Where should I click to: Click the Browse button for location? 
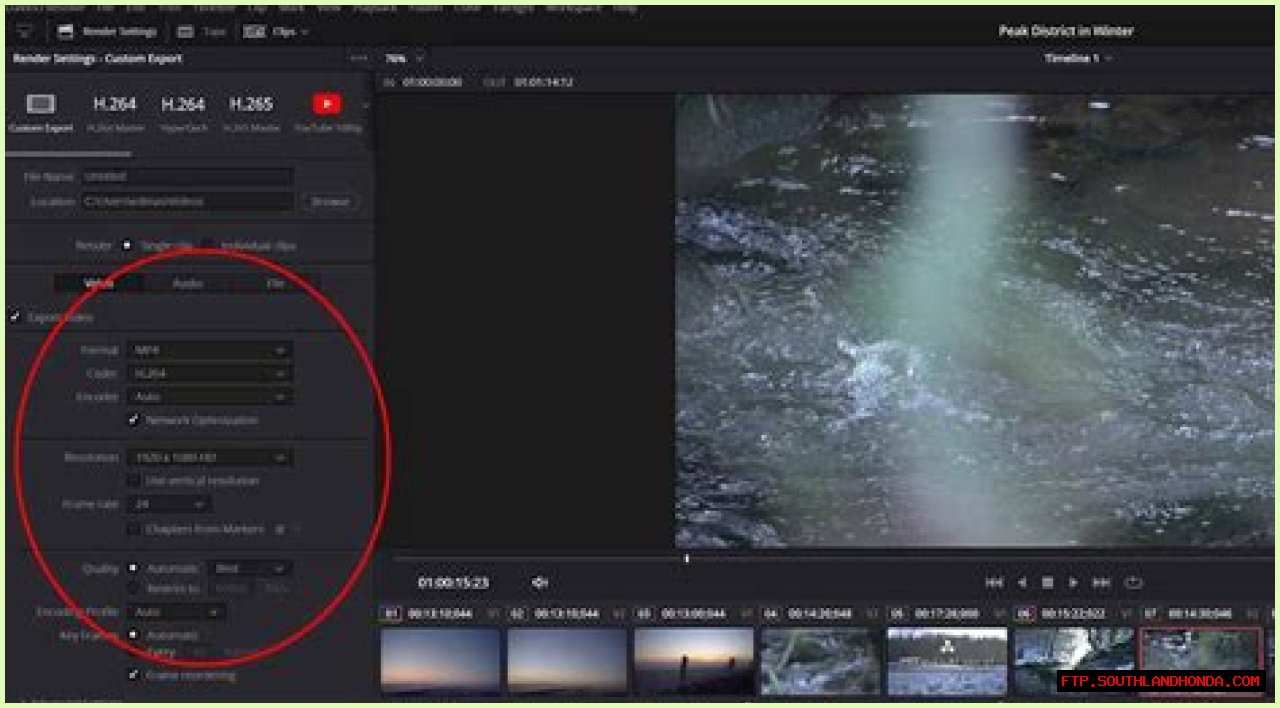(x=330, y=202)
